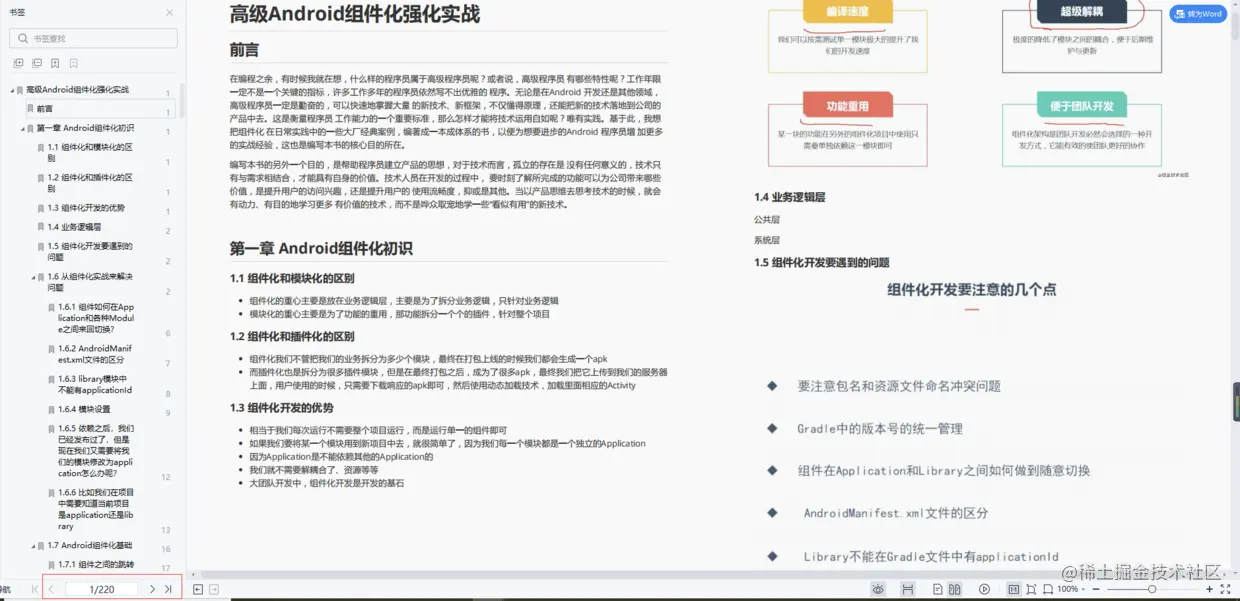
Task: Click the 前言 heading in the document
Action: click(x=244, y=50)
